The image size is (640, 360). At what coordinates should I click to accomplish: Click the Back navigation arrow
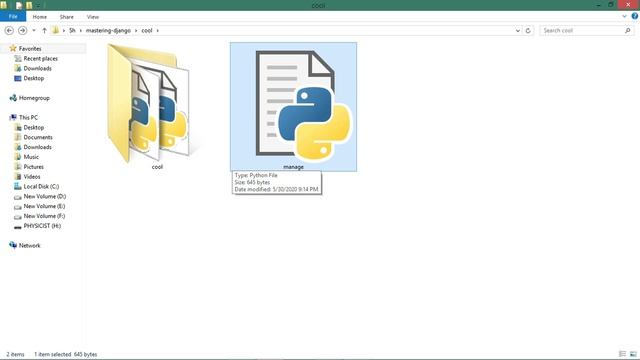(x=9, y=31)
